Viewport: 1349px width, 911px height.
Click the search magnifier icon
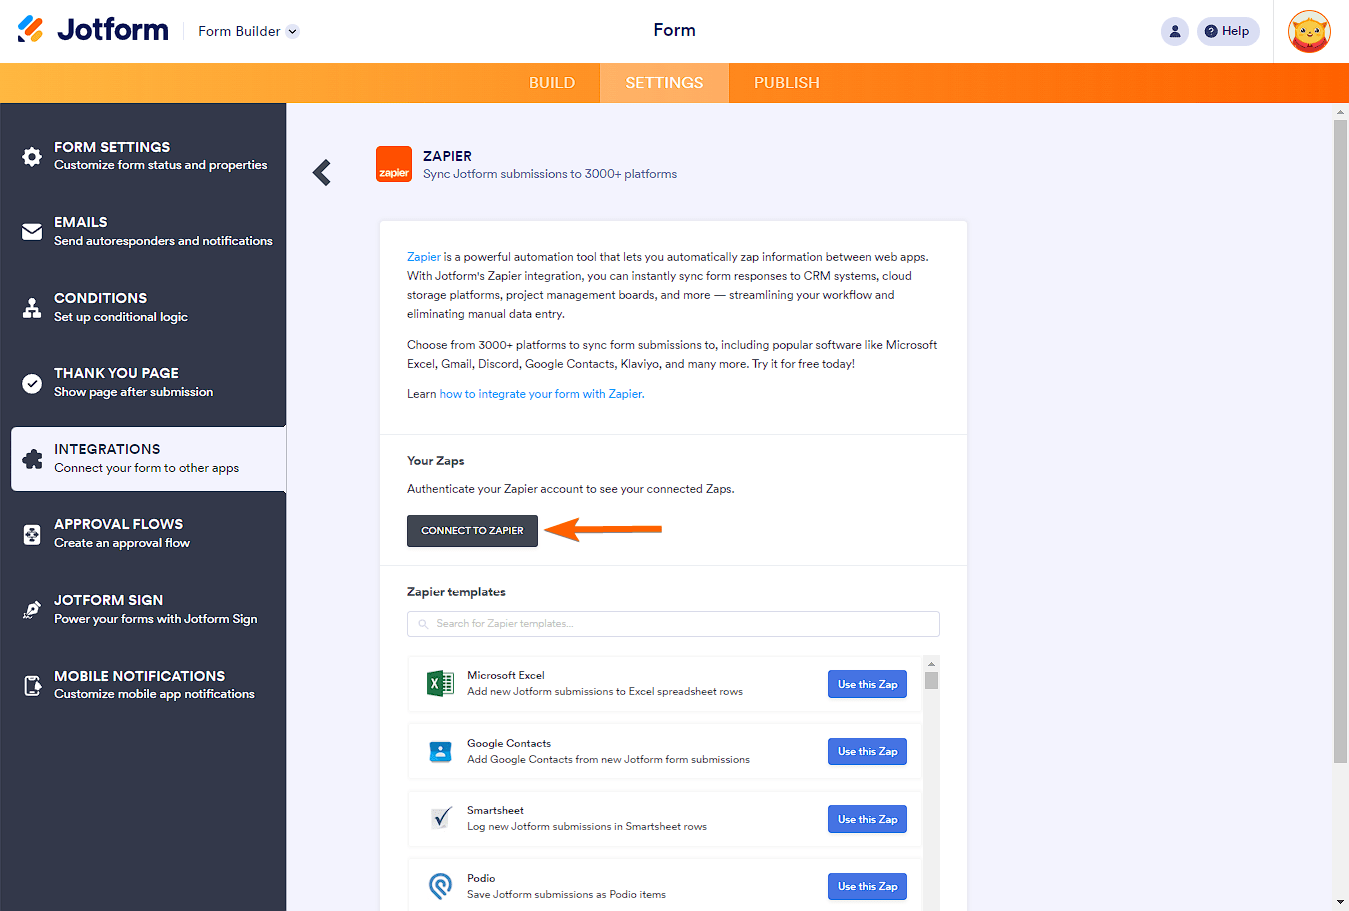coord(423,624)
